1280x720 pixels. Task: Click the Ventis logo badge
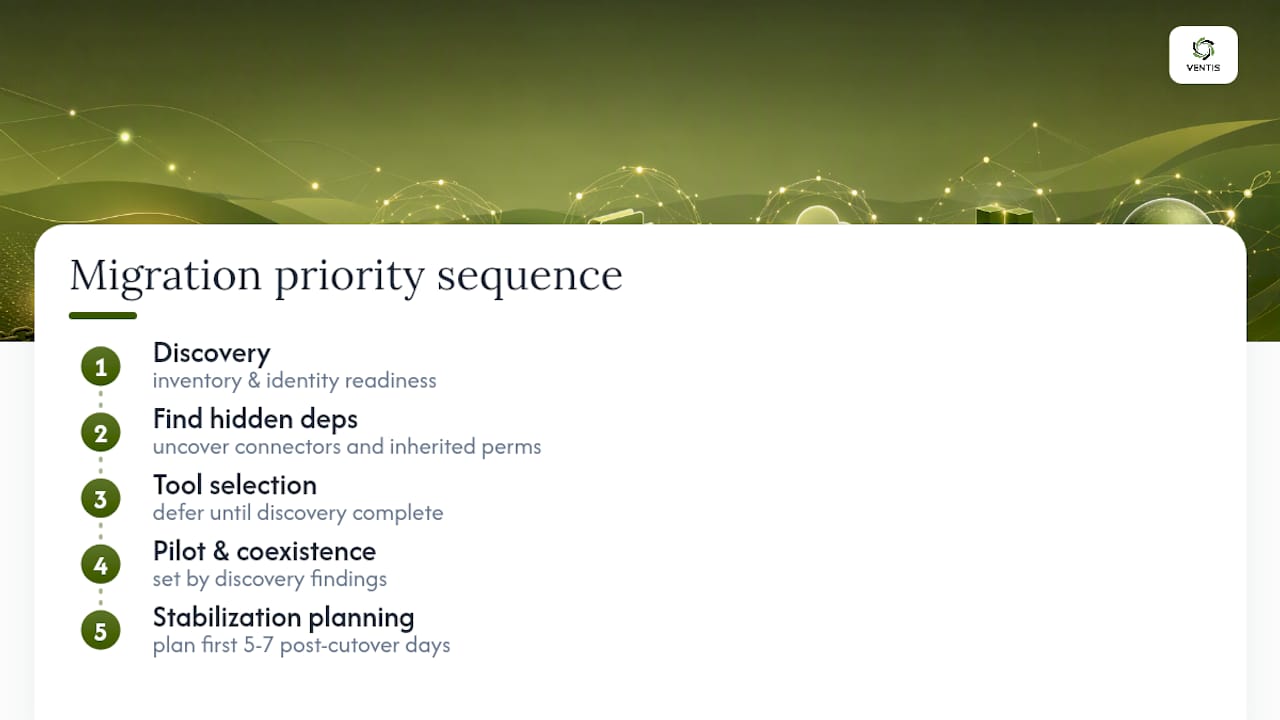click(x=1203, y=55)
